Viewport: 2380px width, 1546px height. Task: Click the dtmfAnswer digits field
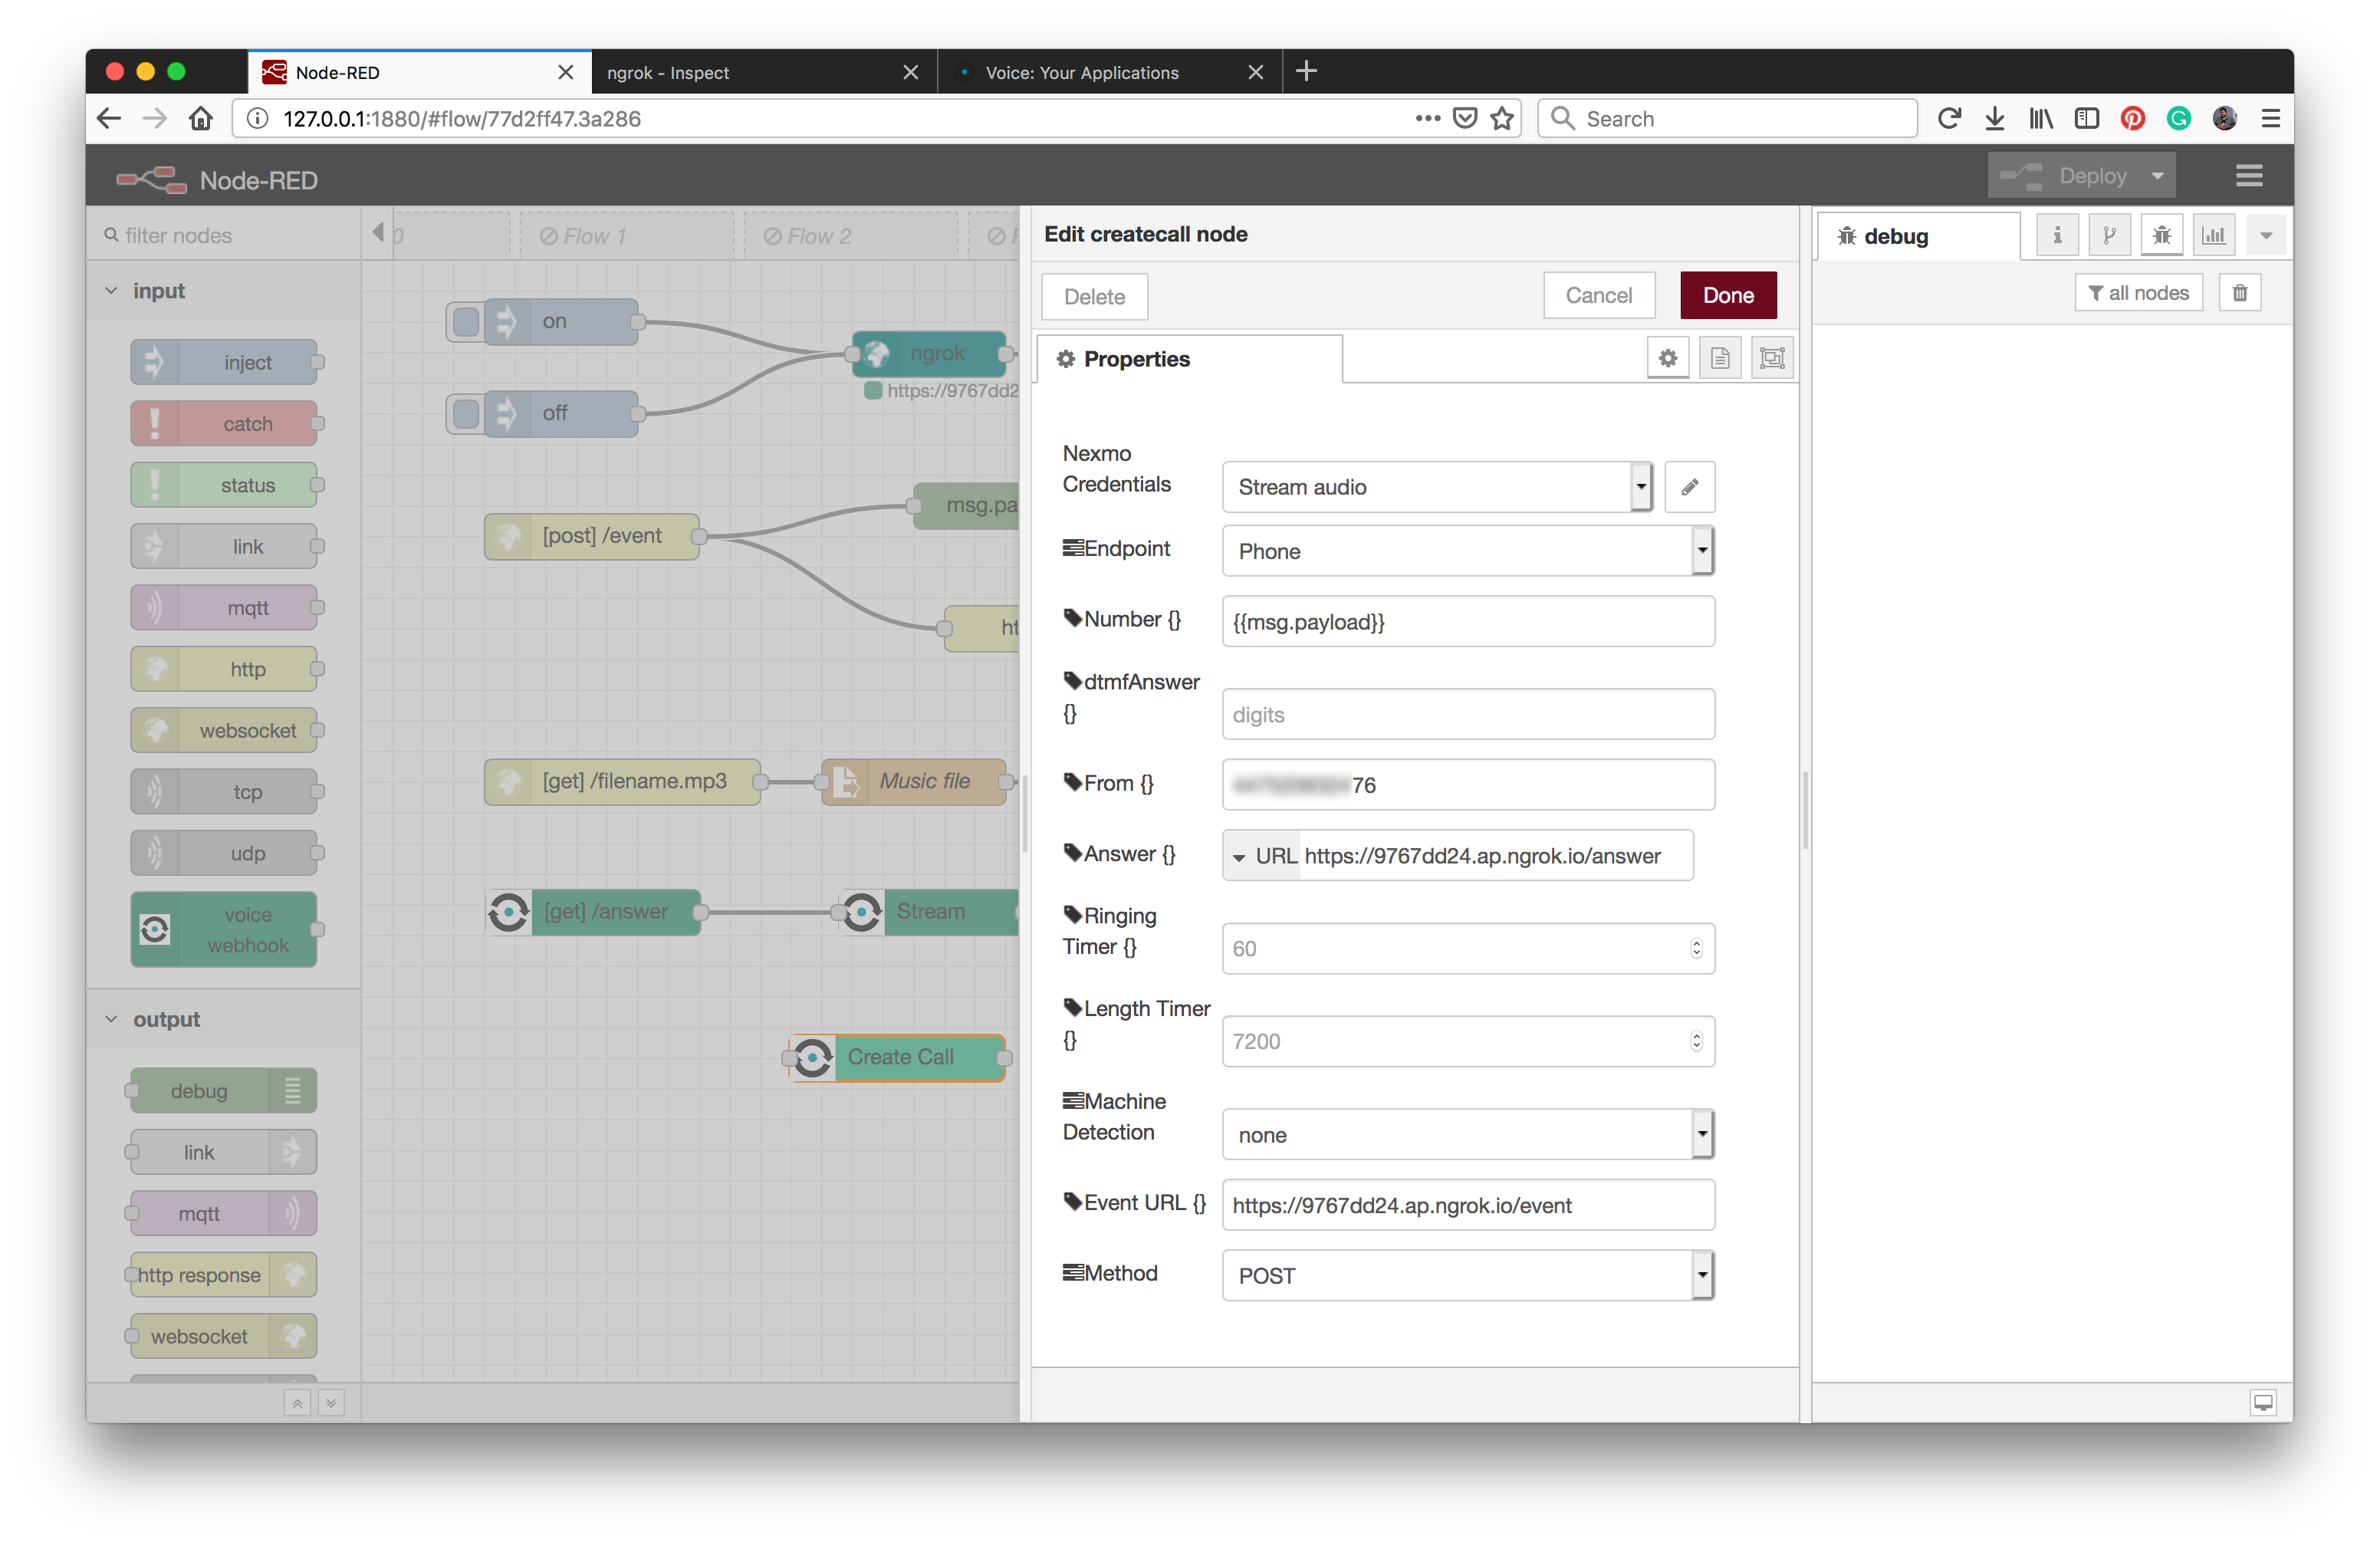[1468, 715]
